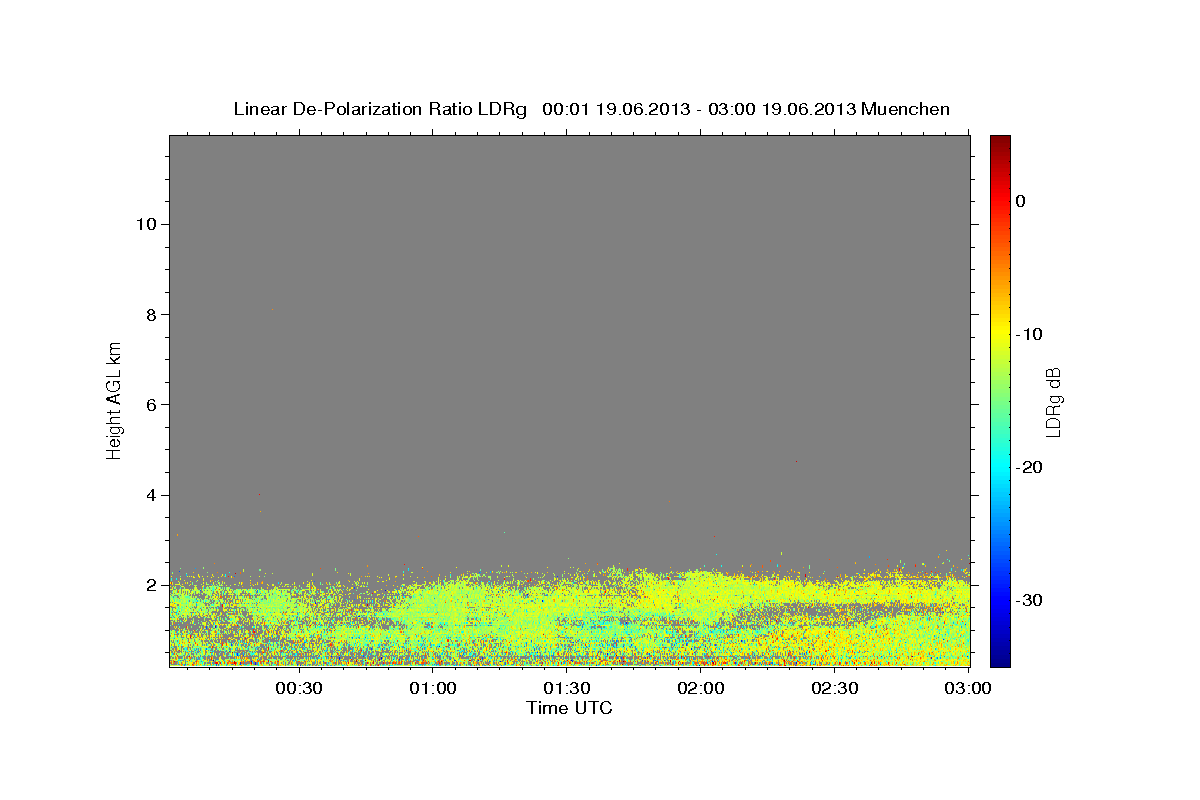Click the colored LDR data layer near 01:30
The height and width of the screenshot is (800, 1200).
[x=567, y=620]
